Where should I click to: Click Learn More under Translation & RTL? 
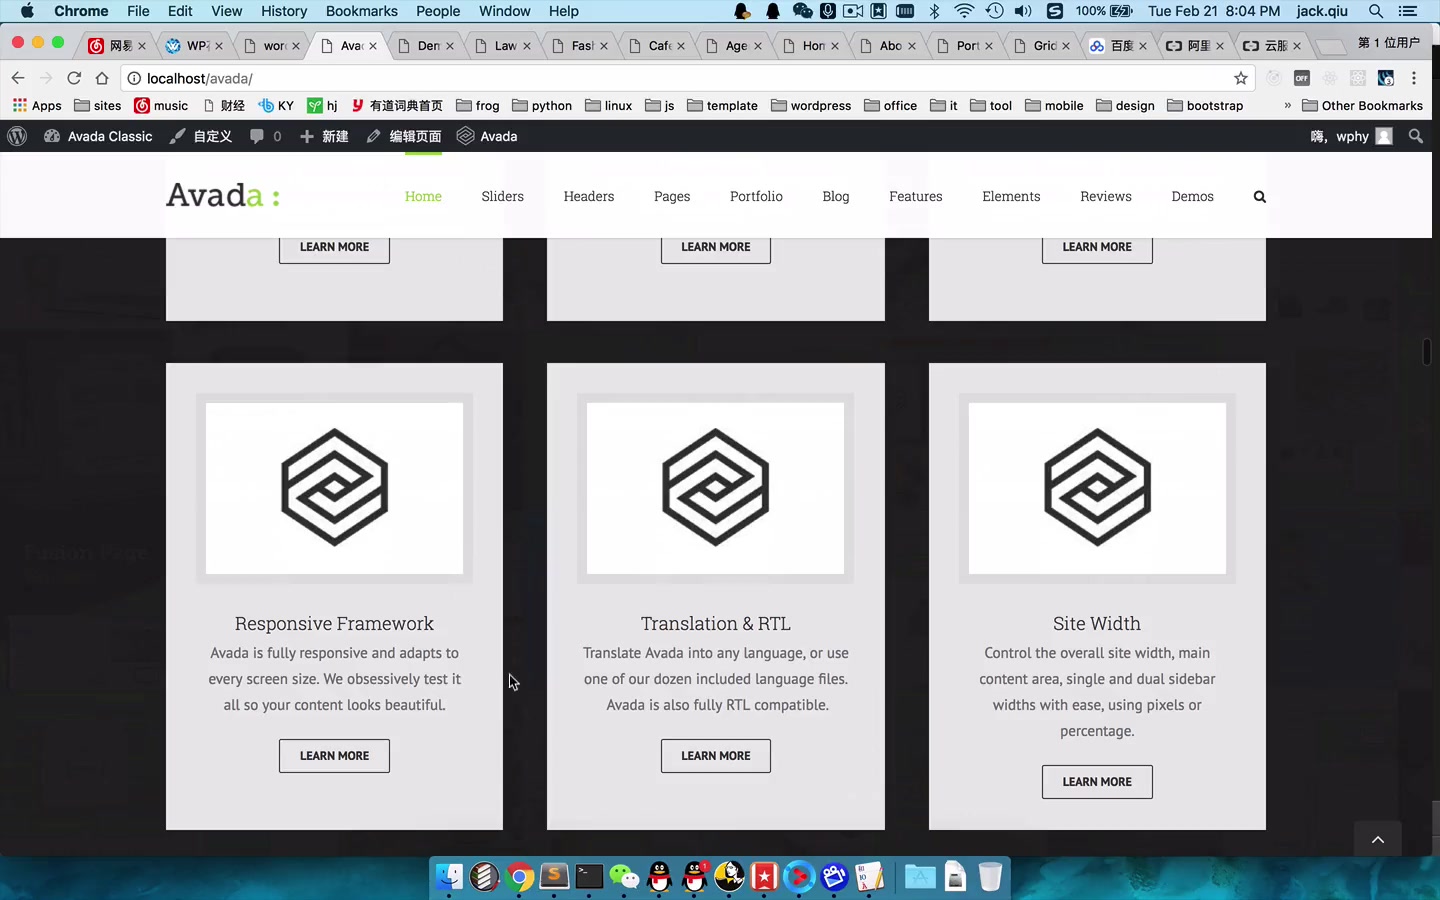click(716, 756)
